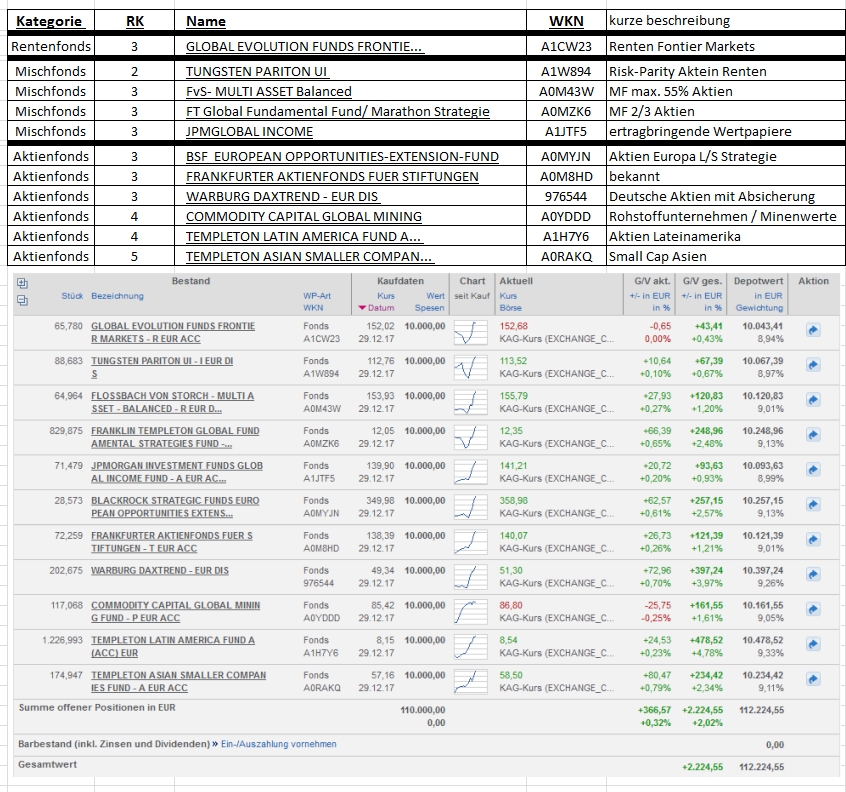846x792 pixels.
Task: Open chart thumbnail for JPMorgan Global Income
Action: coord(470,472)
